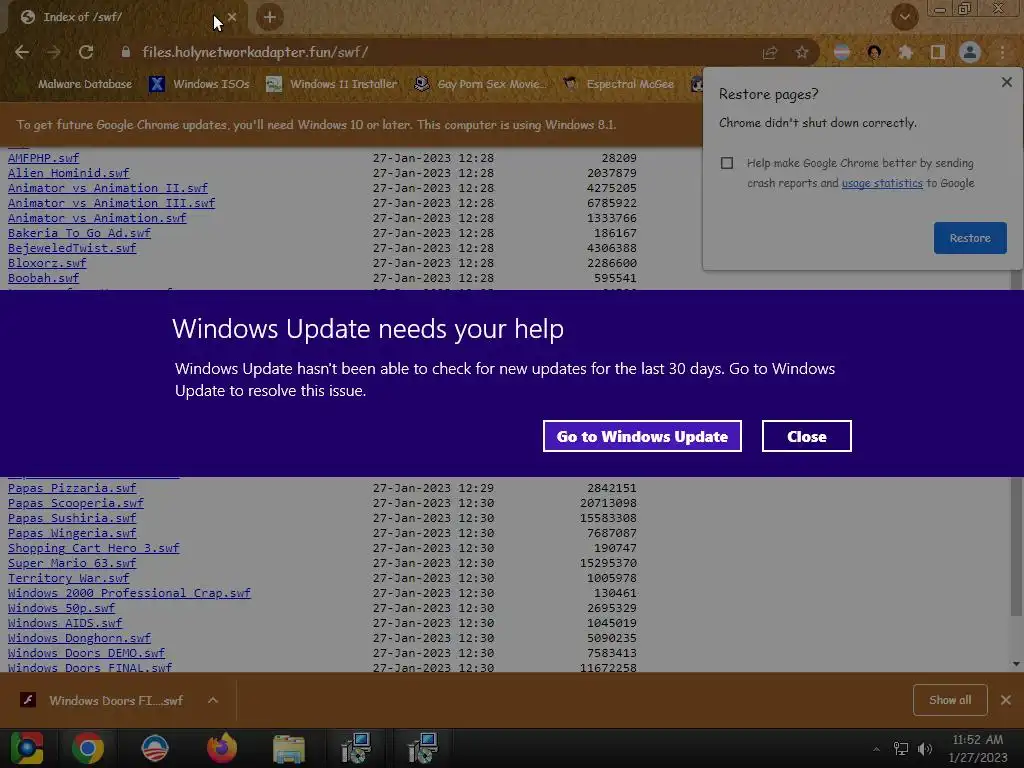Share this page using the share icon
Image resolution: width=1024 pixels, height=768 pixels.
click(770, 53)
